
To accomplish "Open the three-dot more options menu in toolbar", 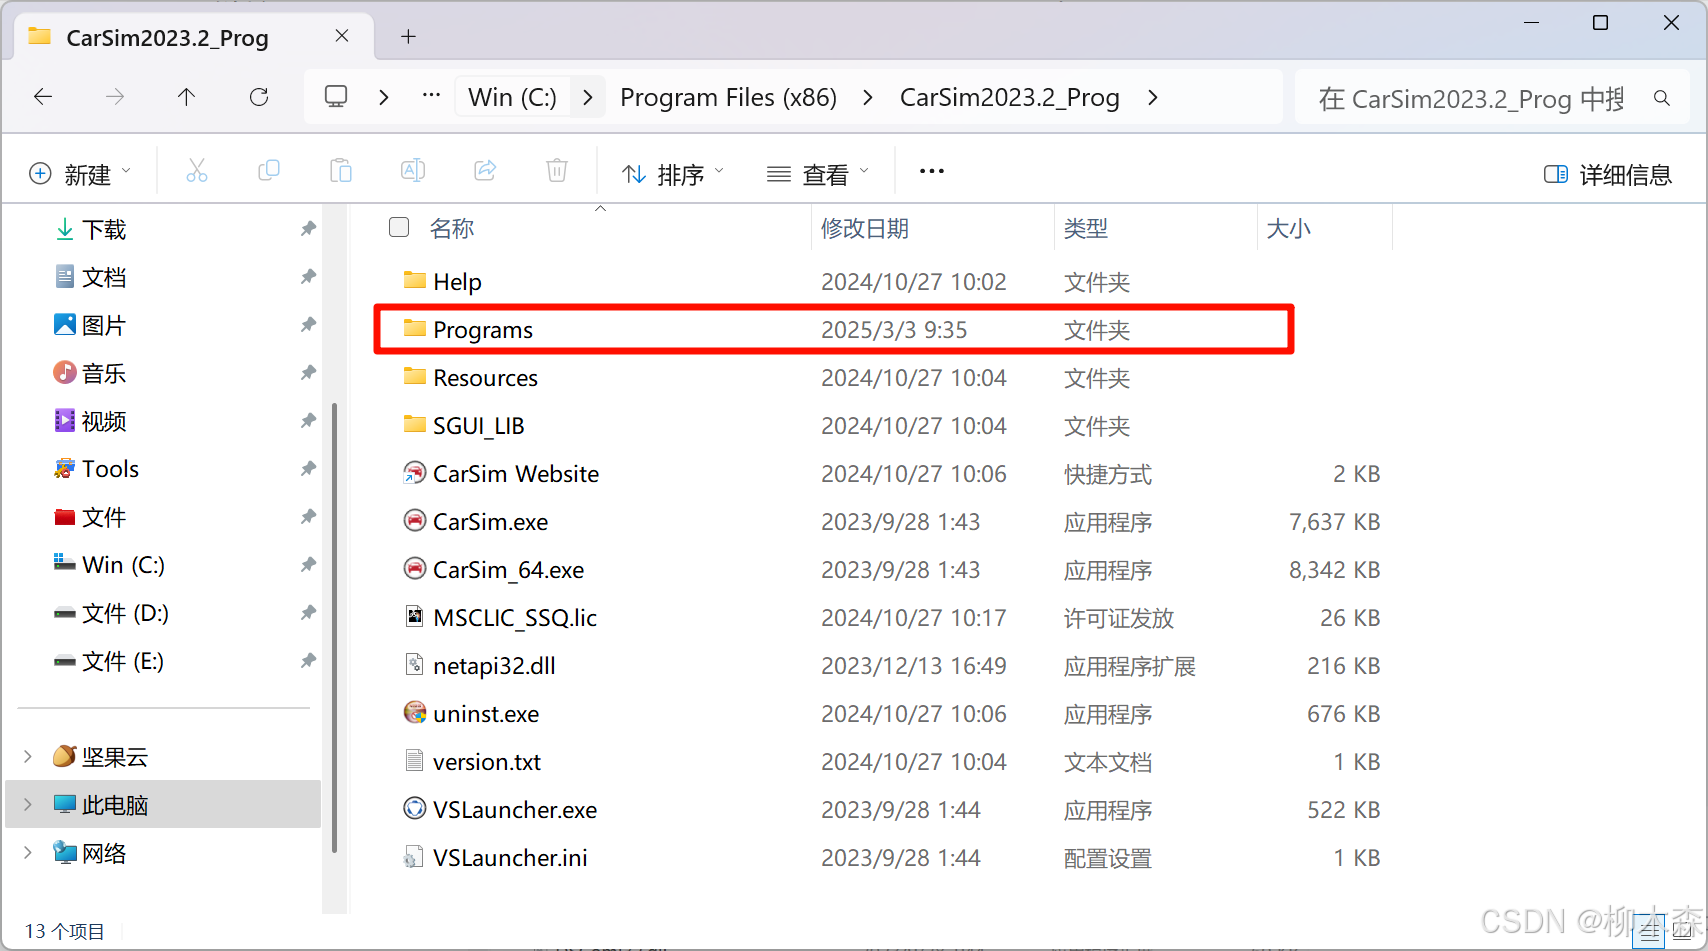I will (932, 172).
